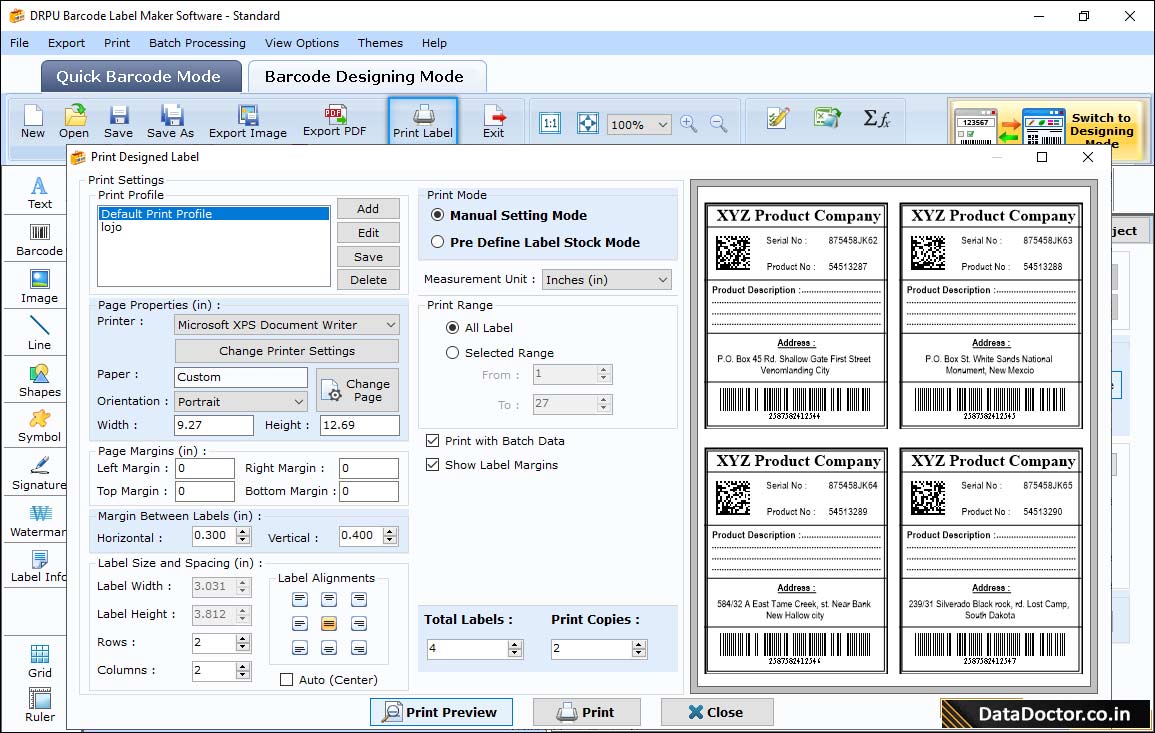Screen dimensions: 1155x733
Task: Toggle the Watermark tool
Action: [36, 522]
